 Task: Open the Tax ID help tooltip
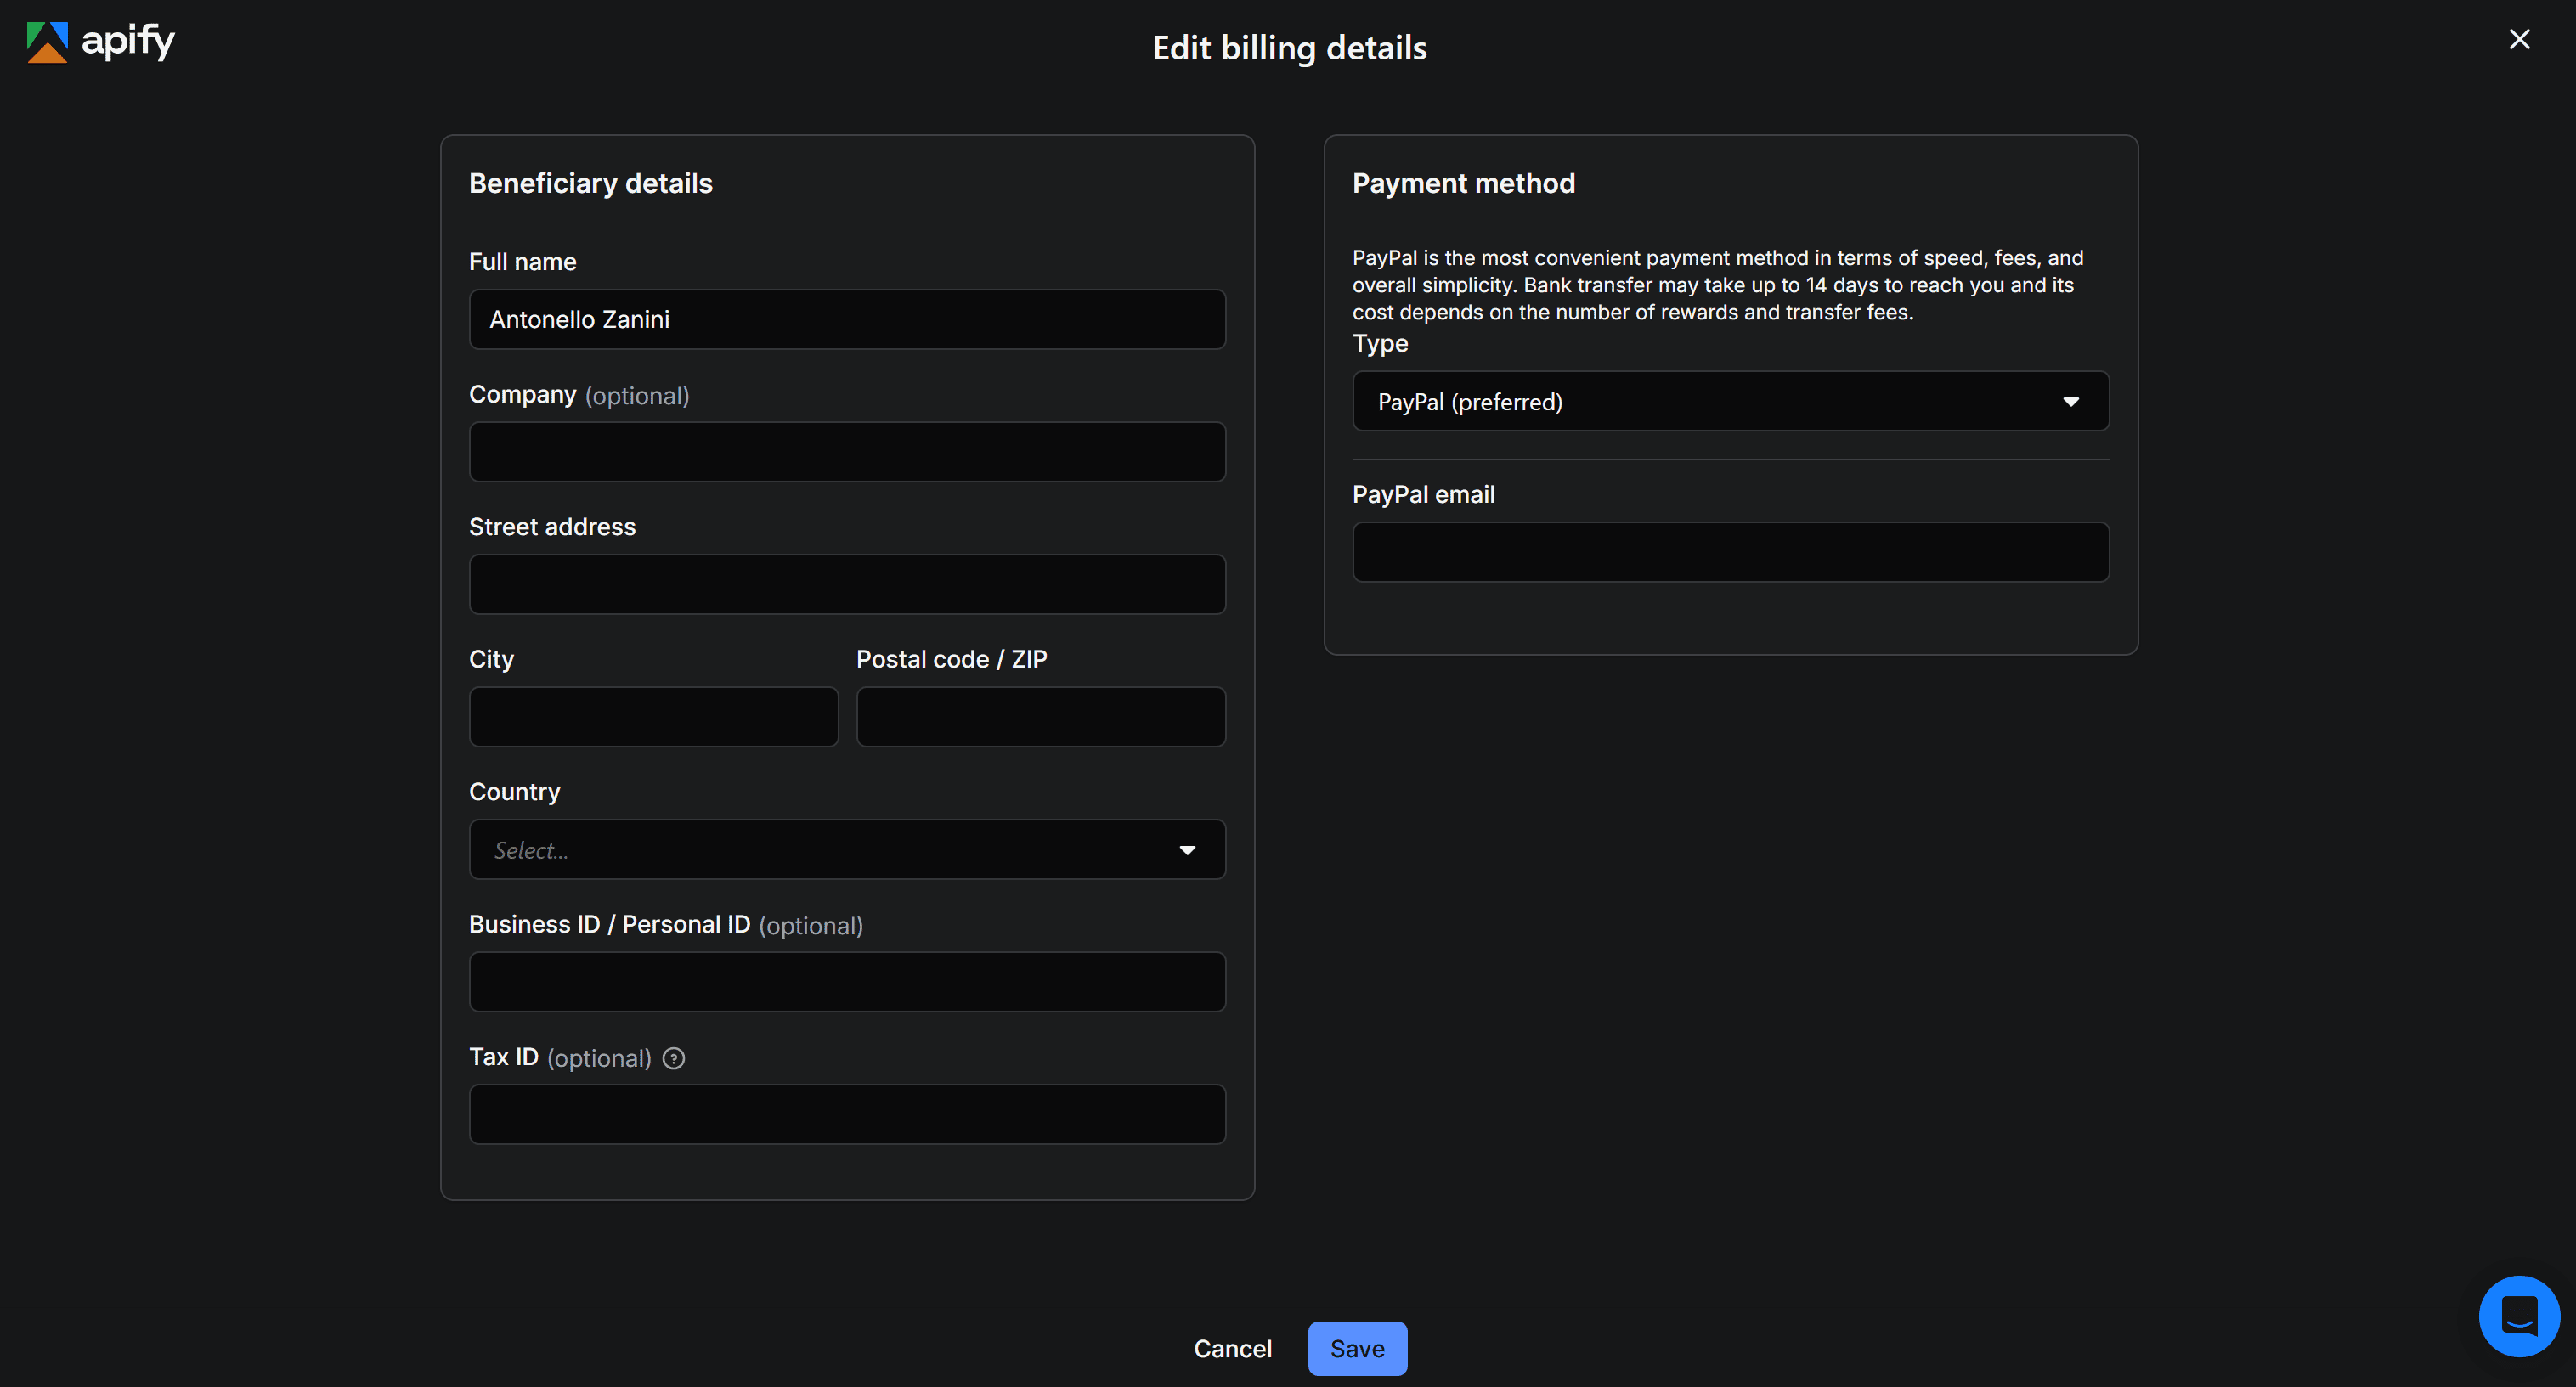673,1058
